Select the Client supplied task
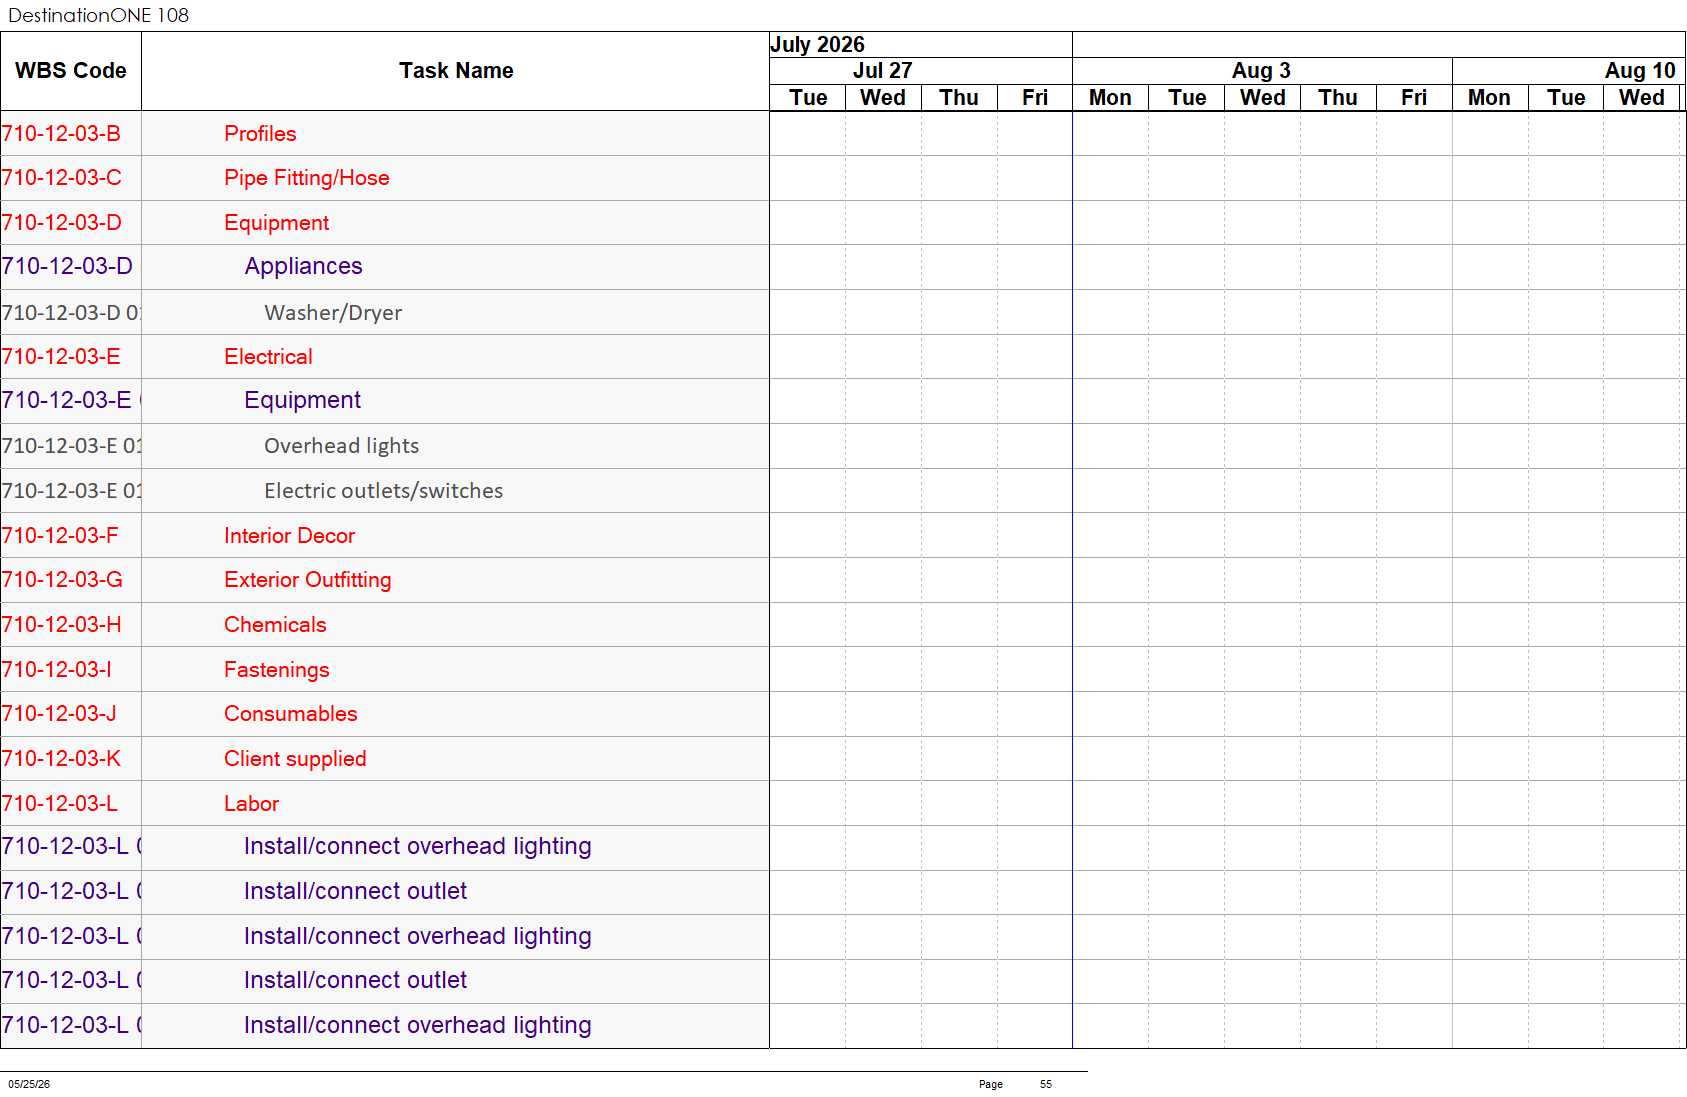 coord(295,759)
